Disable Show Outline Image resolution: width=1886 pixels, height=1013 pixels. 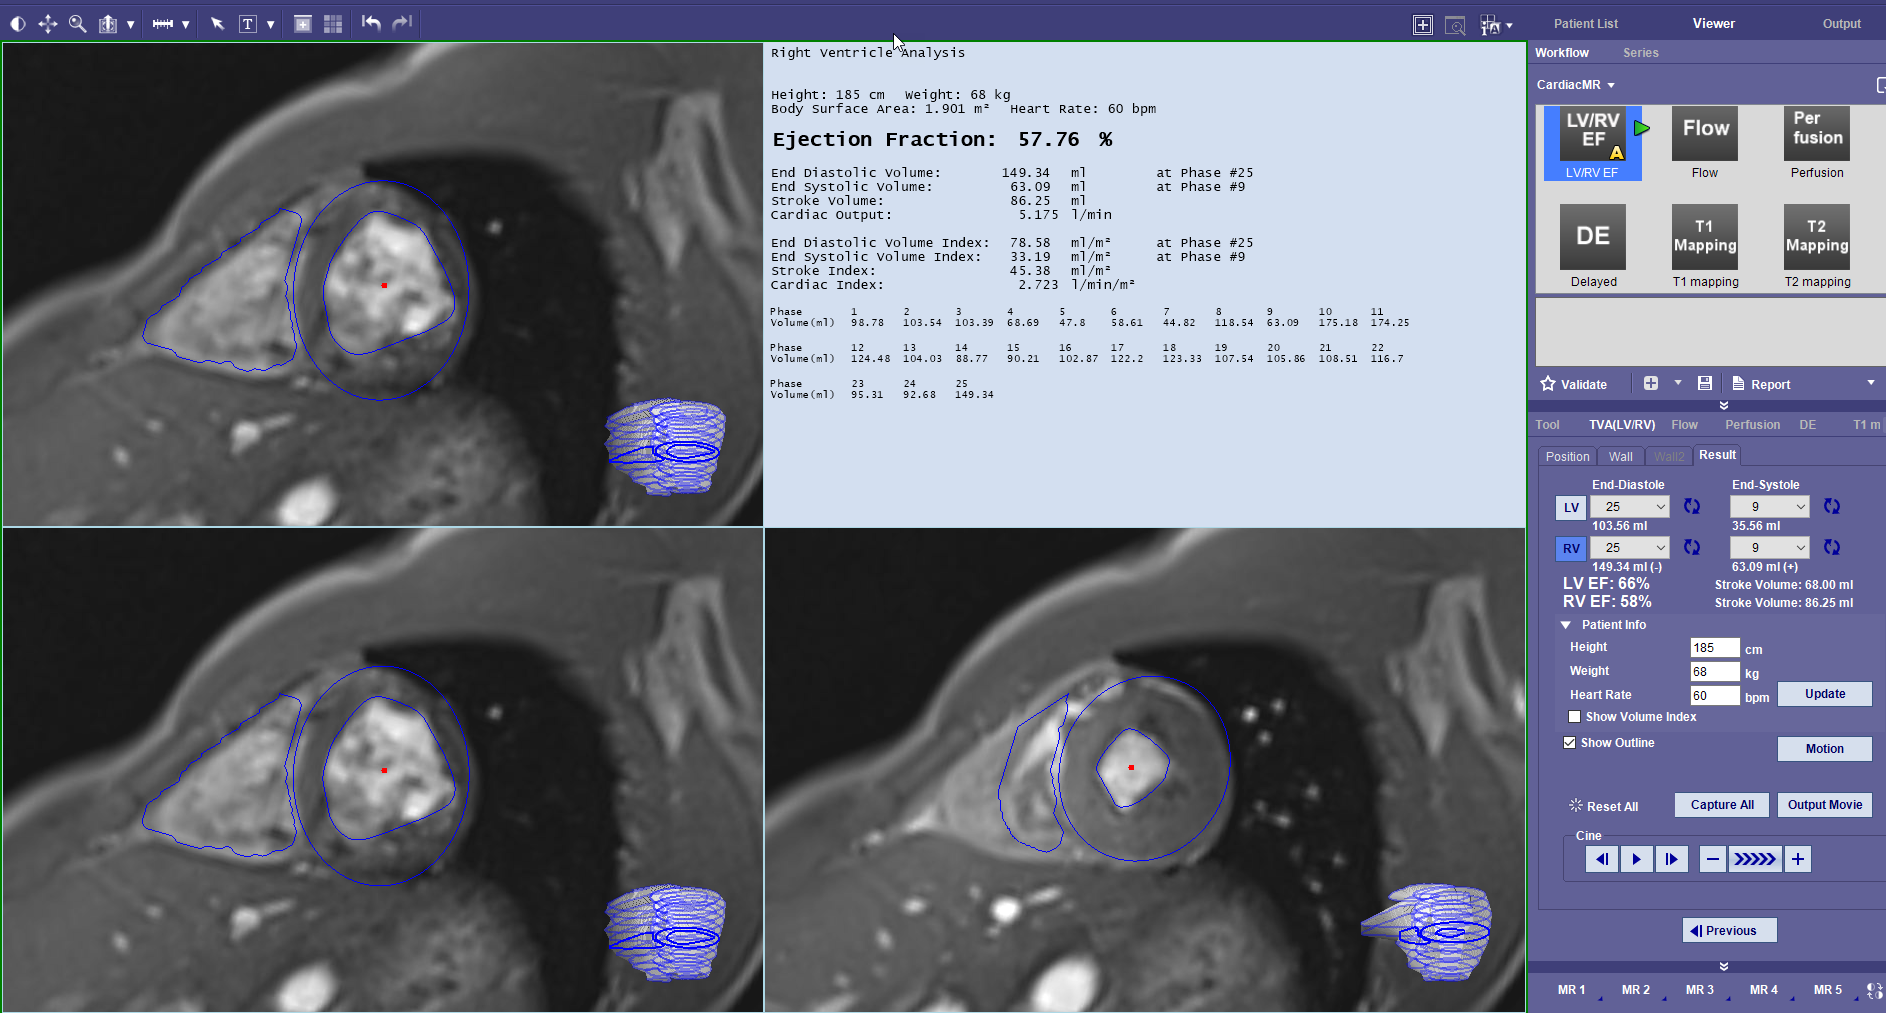[x=1571, y=742]
